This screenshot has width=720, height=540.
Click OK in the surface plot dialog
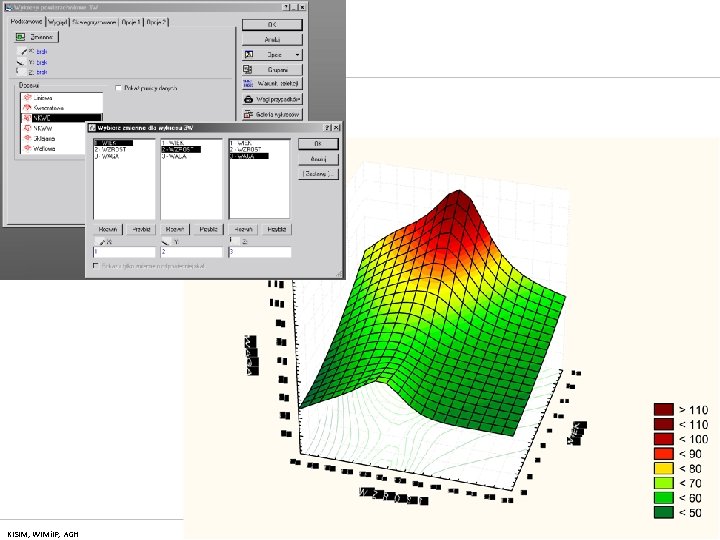[272, 24]
